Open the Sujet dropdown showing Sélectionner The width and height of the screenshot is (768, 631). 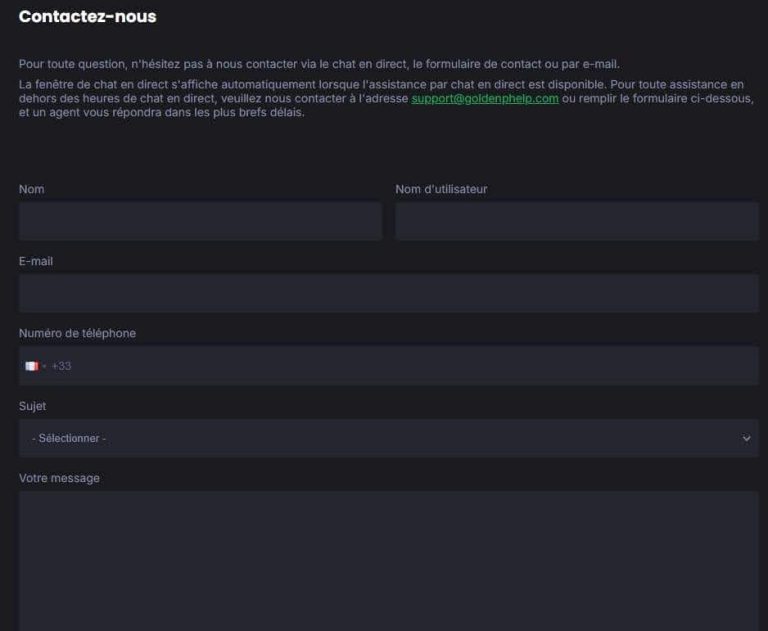[x=389, y=438]
